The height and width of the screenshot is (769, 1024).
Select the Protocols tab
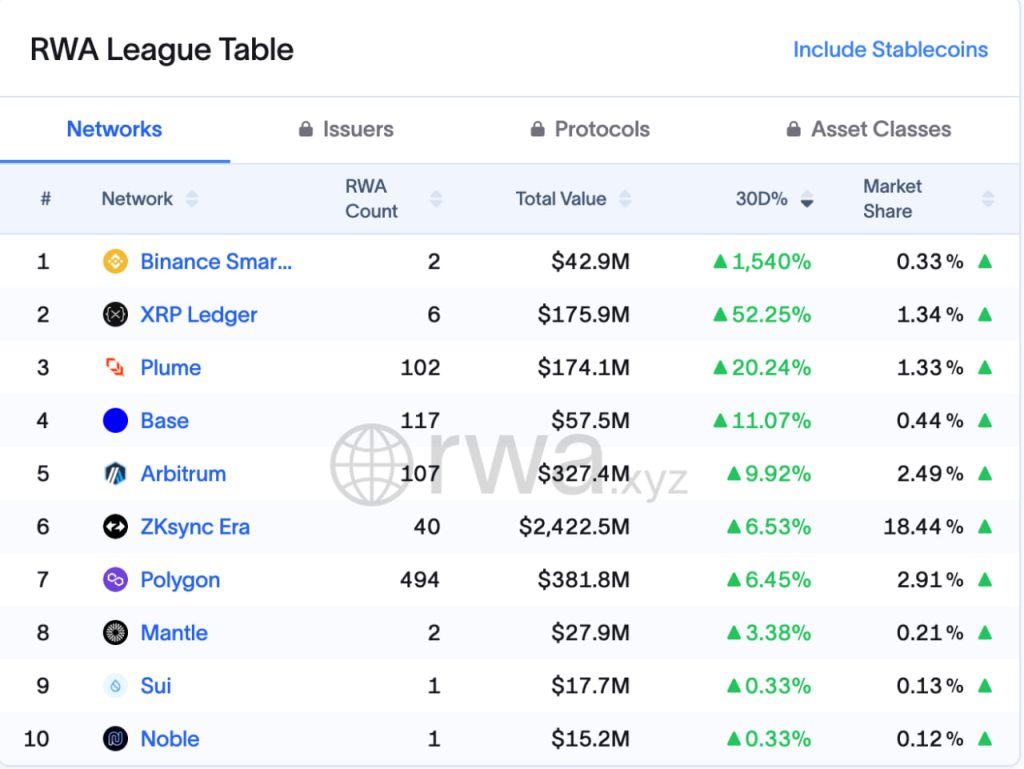[x=590, y=129]
